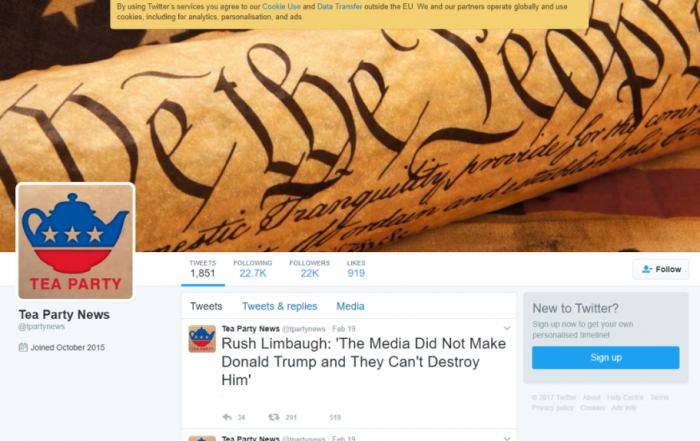Open the Likes 919 page
This screenshot has width=700, height=441.
coord(356,269)
